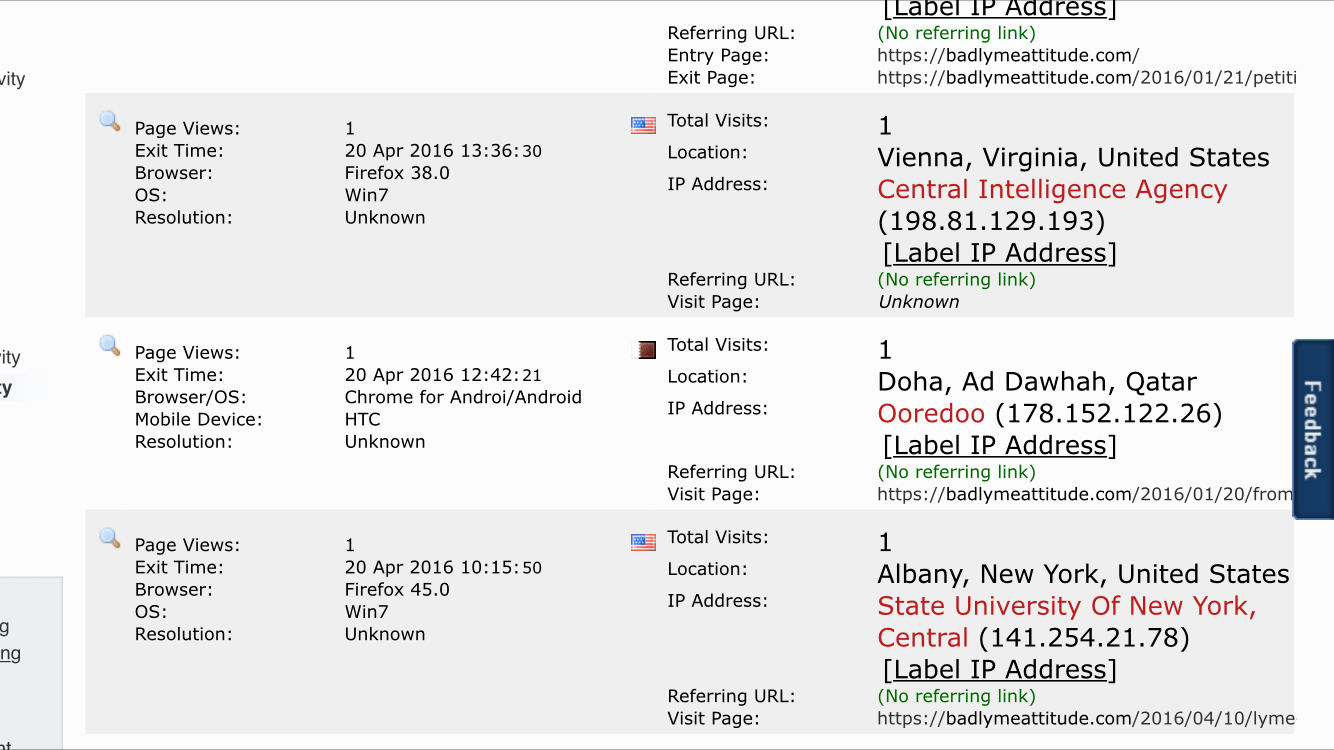
Task: Open magnifier icon for the Doha, Qatar visit
Action: (110, 345)
